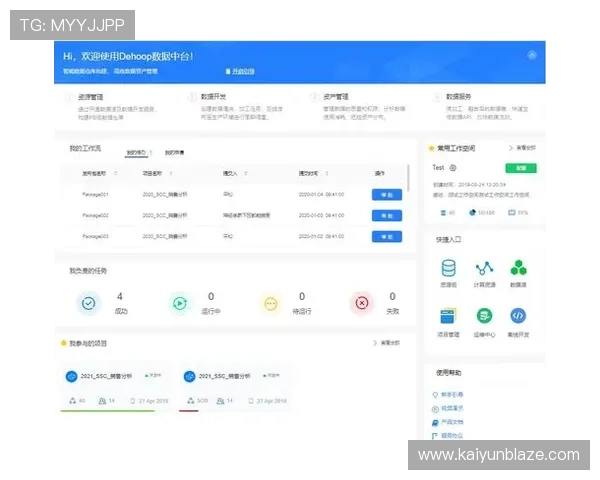Open the database cylinder quick entry icon

tap(448, 268)
